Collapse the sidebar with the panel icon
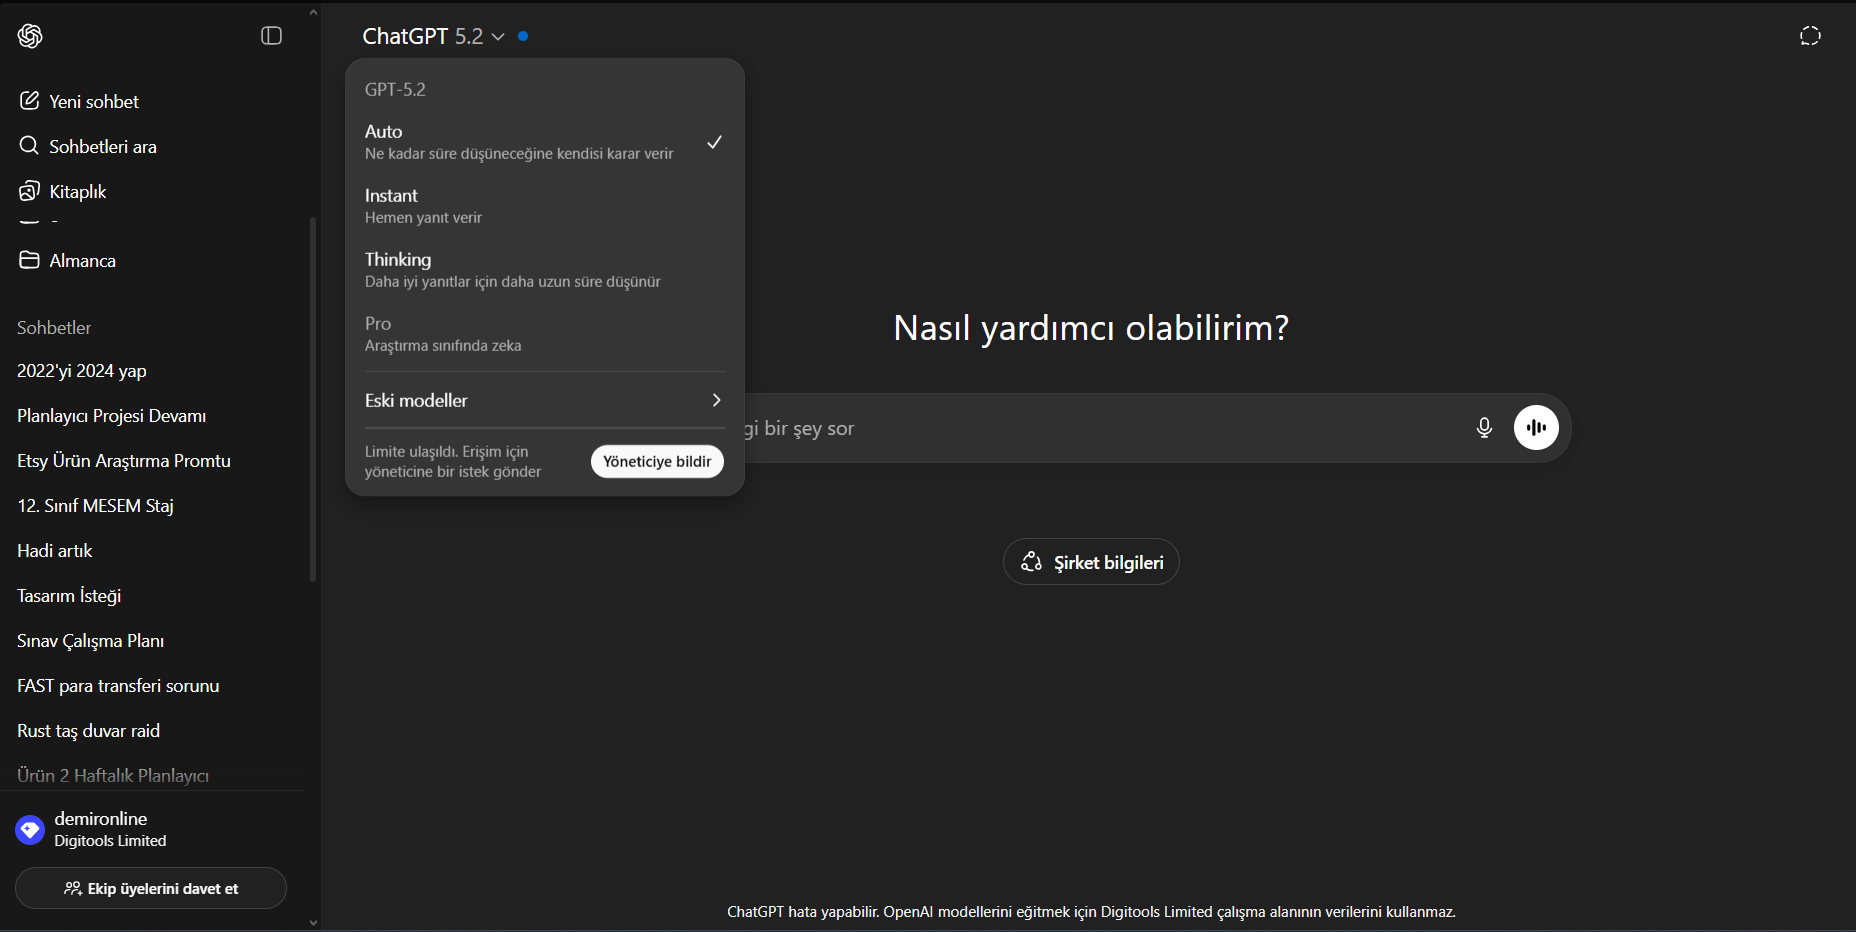The width and height of the screenshot is (1856, 932). point(271,36)
